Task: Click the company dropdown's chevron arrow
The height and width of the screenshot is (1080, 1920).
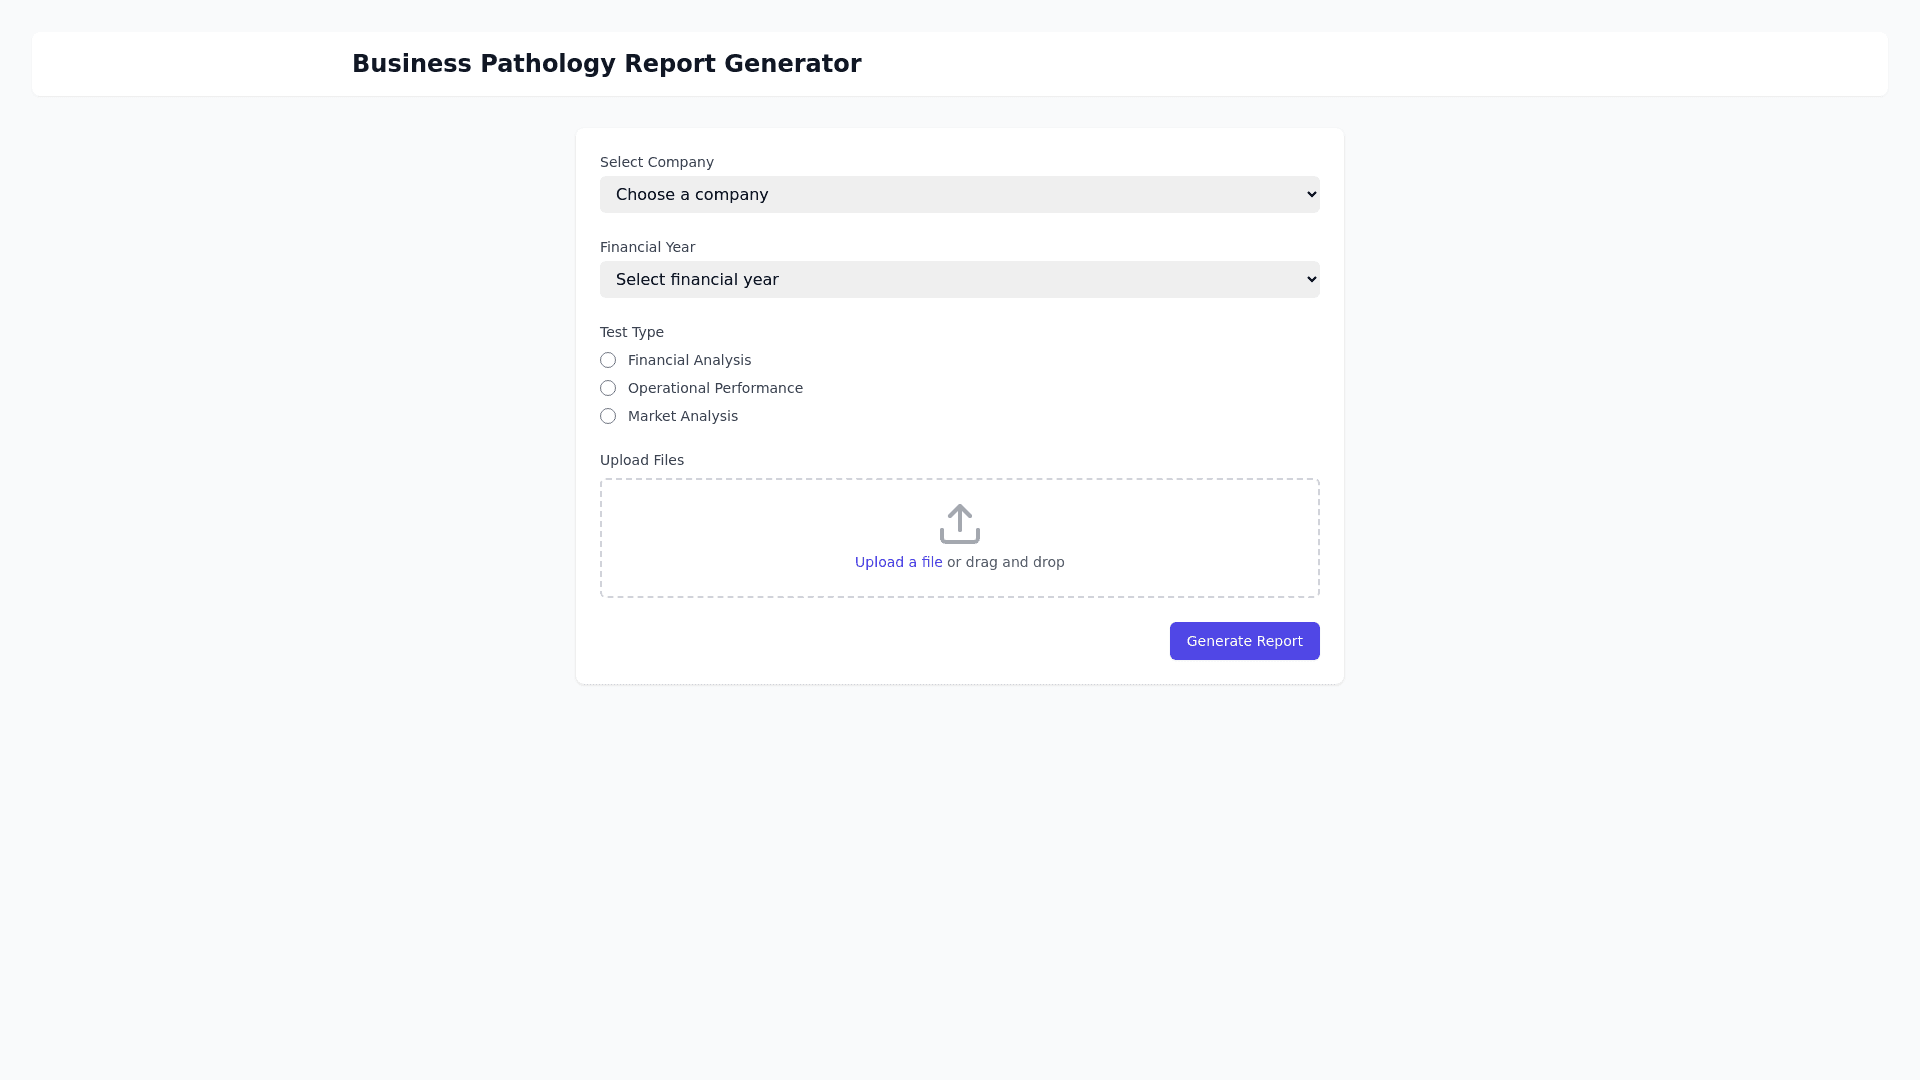Action: pyautogui.click(x=1311, y=195)
